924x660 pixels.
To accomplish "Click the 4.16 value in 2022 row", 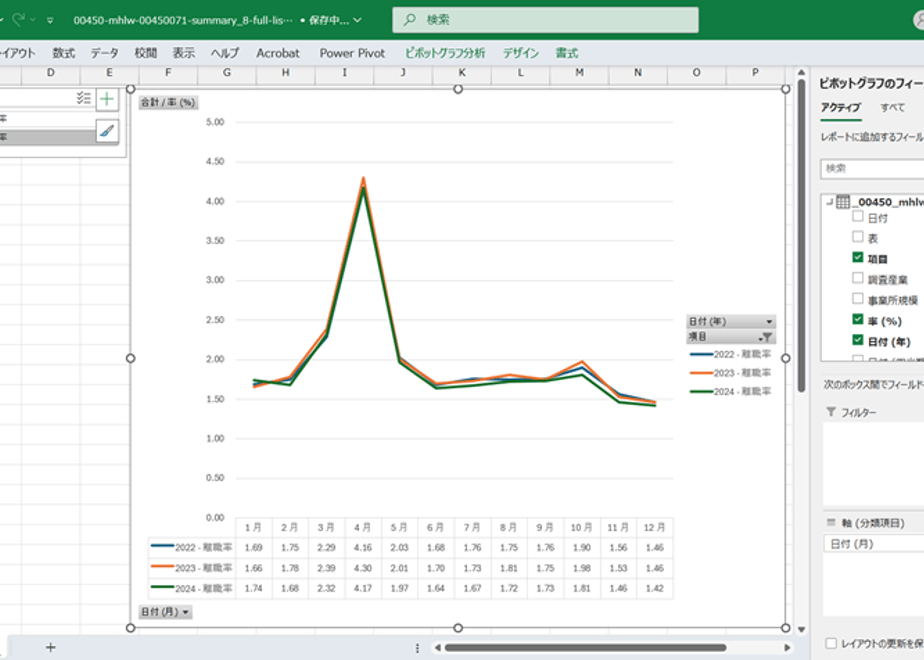I will click(x=362, y=547).
